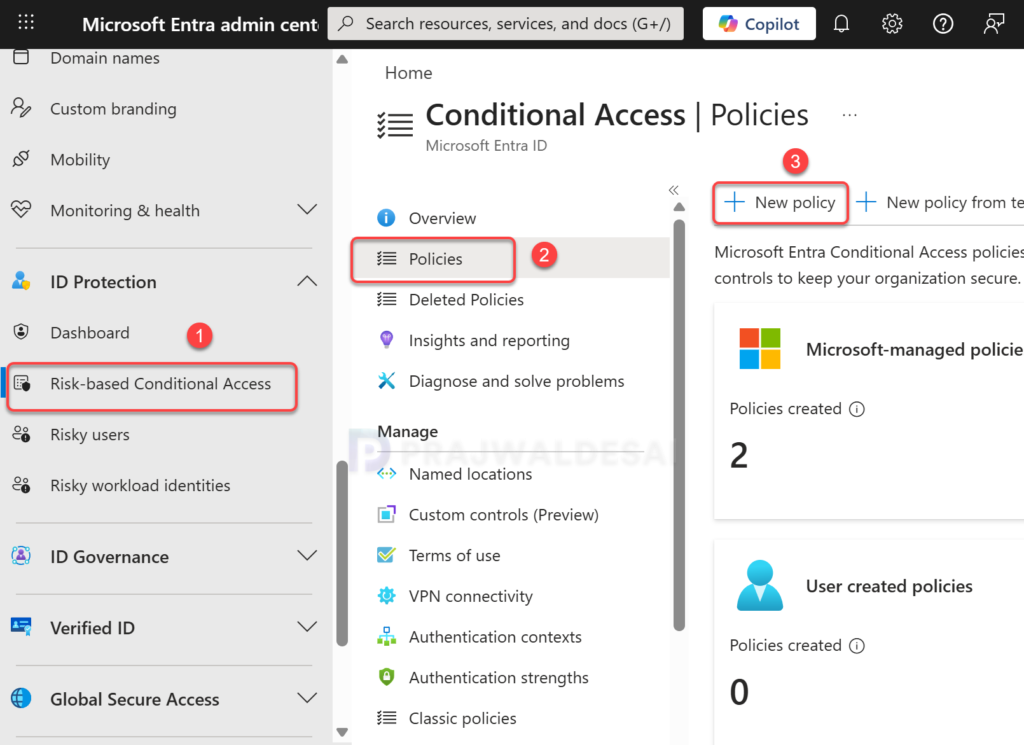Click the Risky users icon
The image size is (1024, 745).
pyautogui.click(x=21, y=434)
